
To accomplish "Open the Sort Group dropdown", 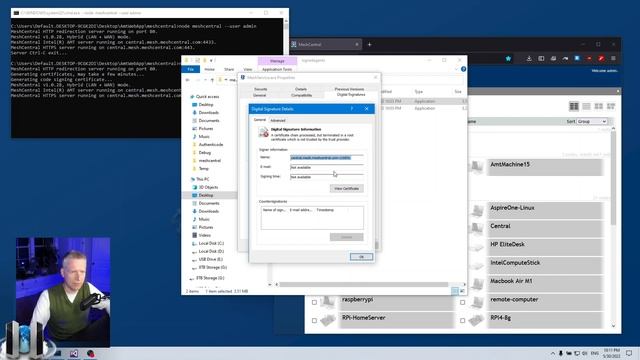I will [x=592, y=121].
